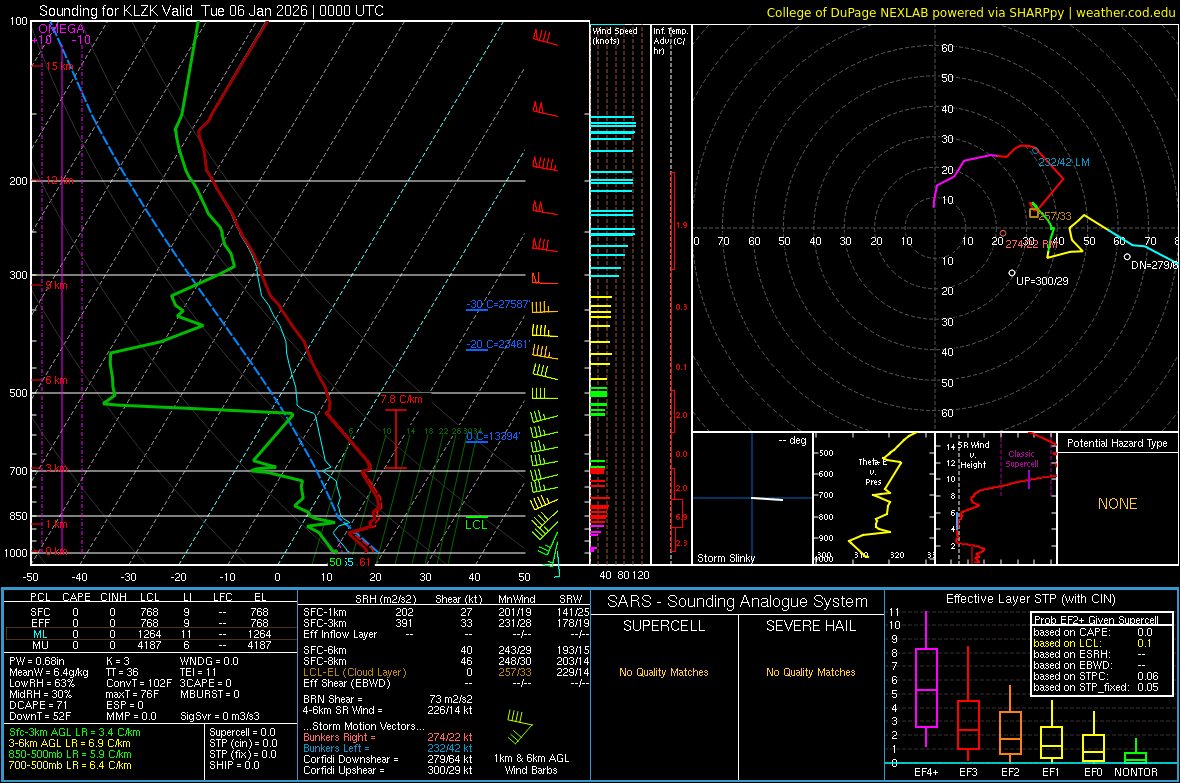
Task: Click the 'ConvT = 102F' value
Action: [138, 683]
